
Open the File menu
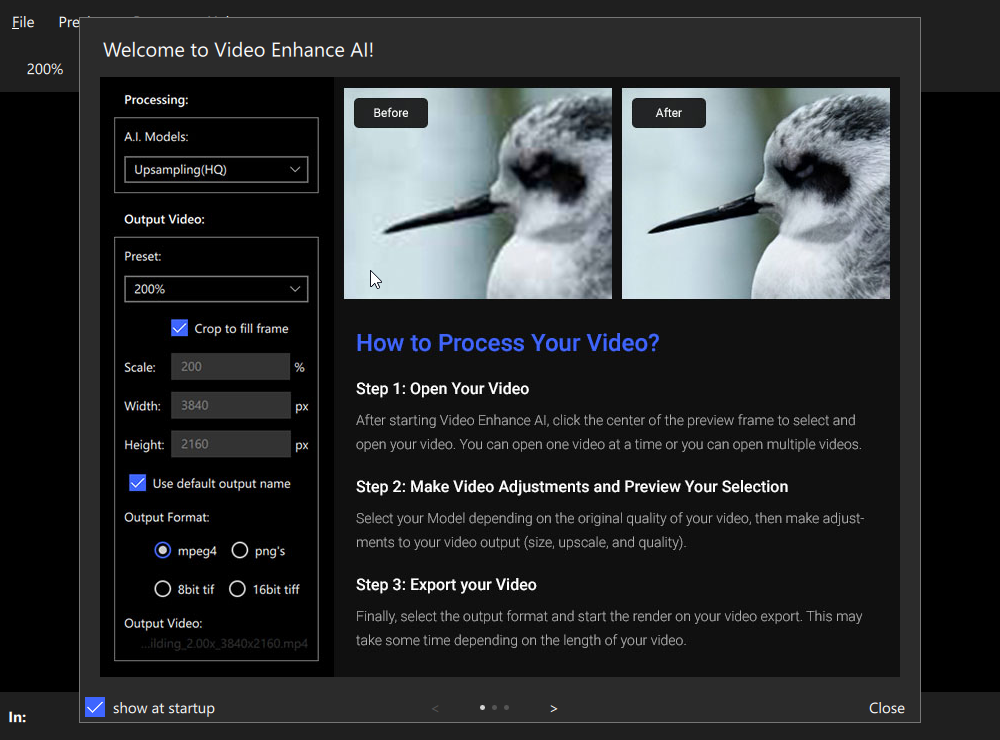click(x=23, y=22)
